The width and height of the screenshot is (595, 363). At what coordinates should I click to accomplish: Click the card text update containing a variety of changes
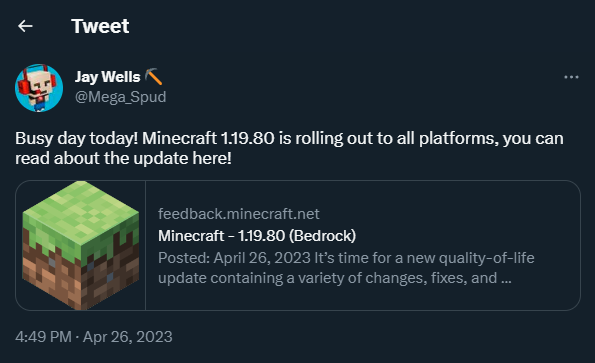293,278
